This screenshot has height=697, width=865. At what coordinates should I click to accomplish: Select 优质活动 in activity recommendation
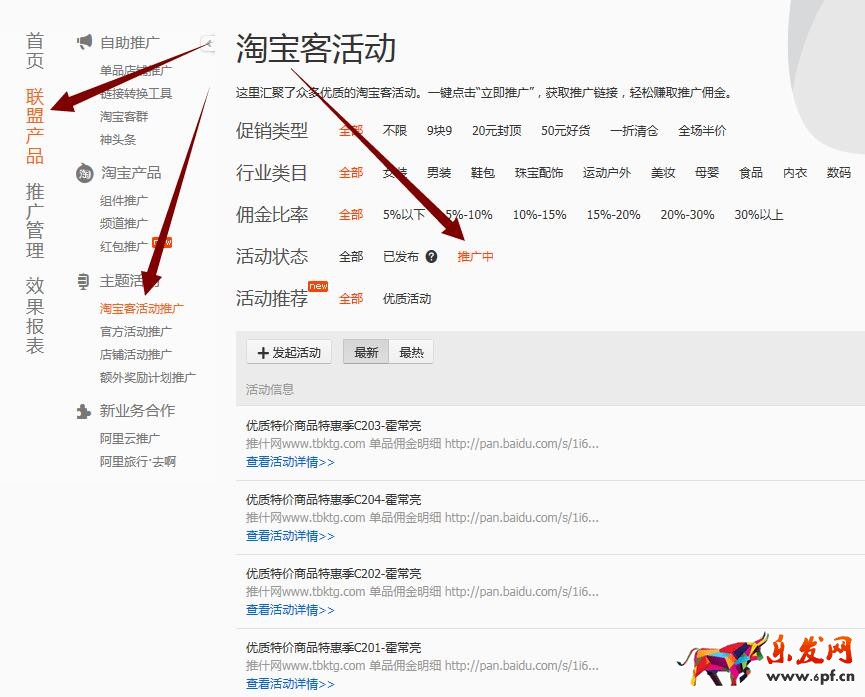tap(407, 299)
